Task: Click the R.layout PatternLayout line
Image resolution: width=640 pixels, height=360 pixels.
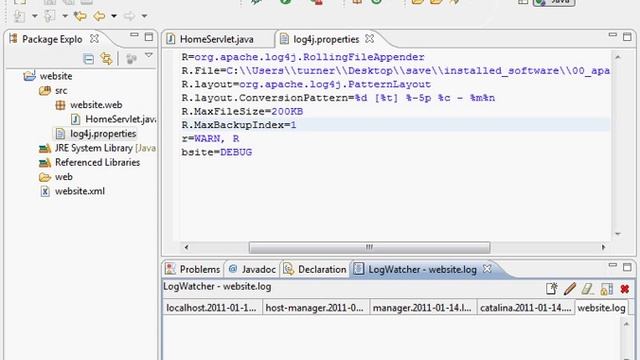Action: 306,84
